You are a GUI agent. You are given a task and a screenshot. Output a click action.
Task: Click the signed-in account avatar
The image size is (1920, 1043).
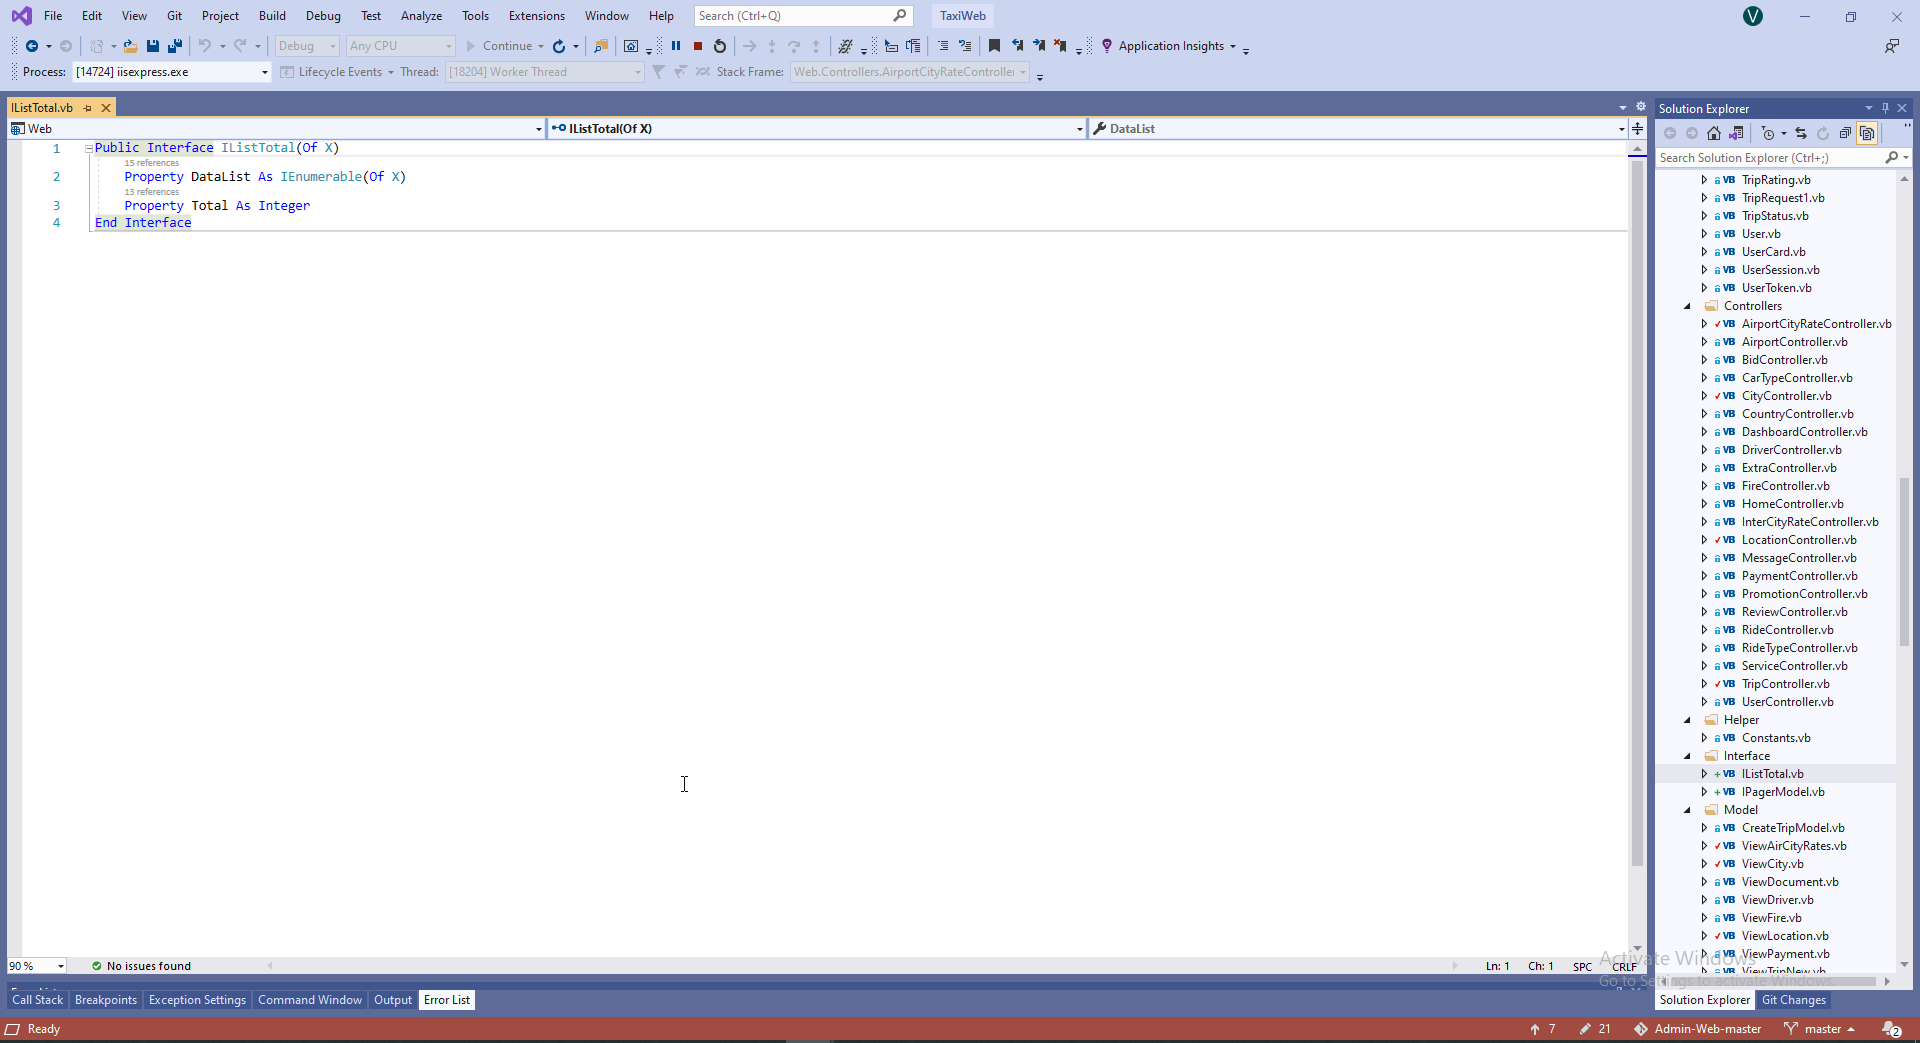click(1753, 16)
